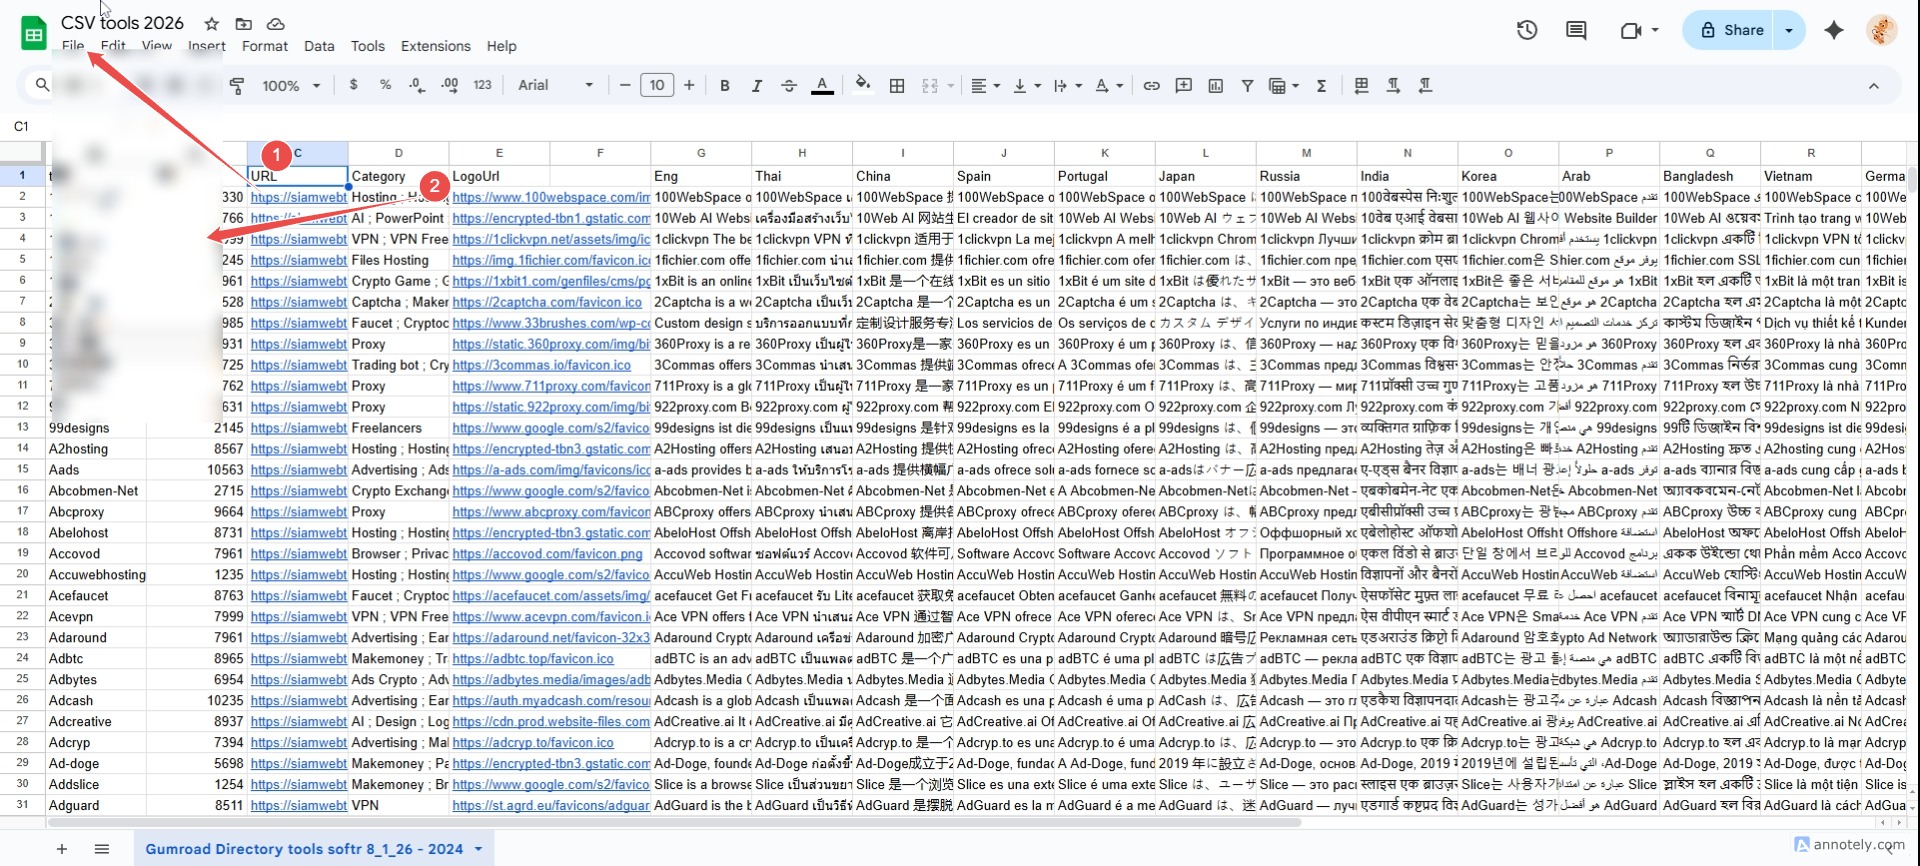Screen dimensions: 1920x866
Task: Activate the paint format tool
Action: coord(237,85)
